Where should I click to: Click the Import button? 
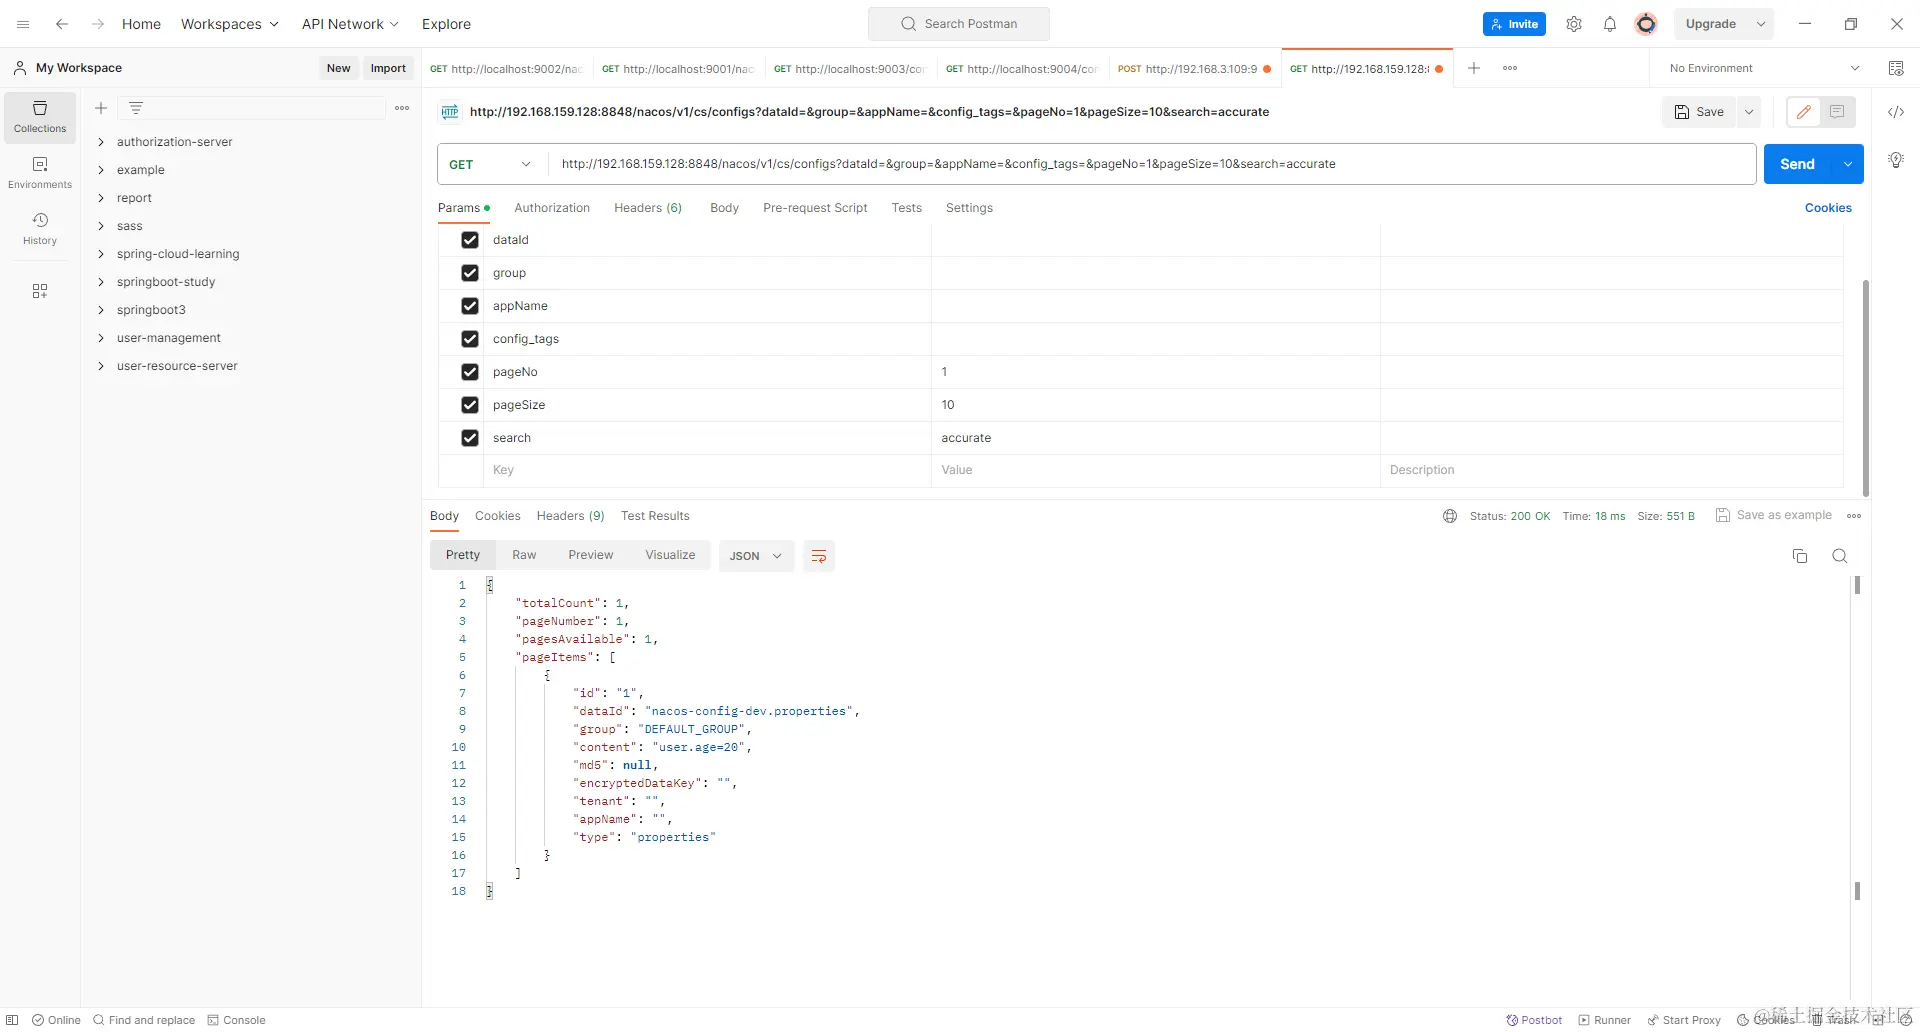coord(388,68)
